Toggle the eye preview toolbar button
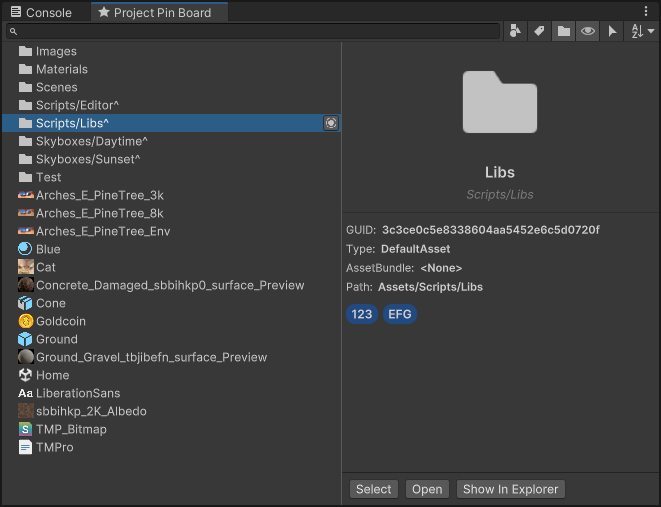 [x=588, y=31]
